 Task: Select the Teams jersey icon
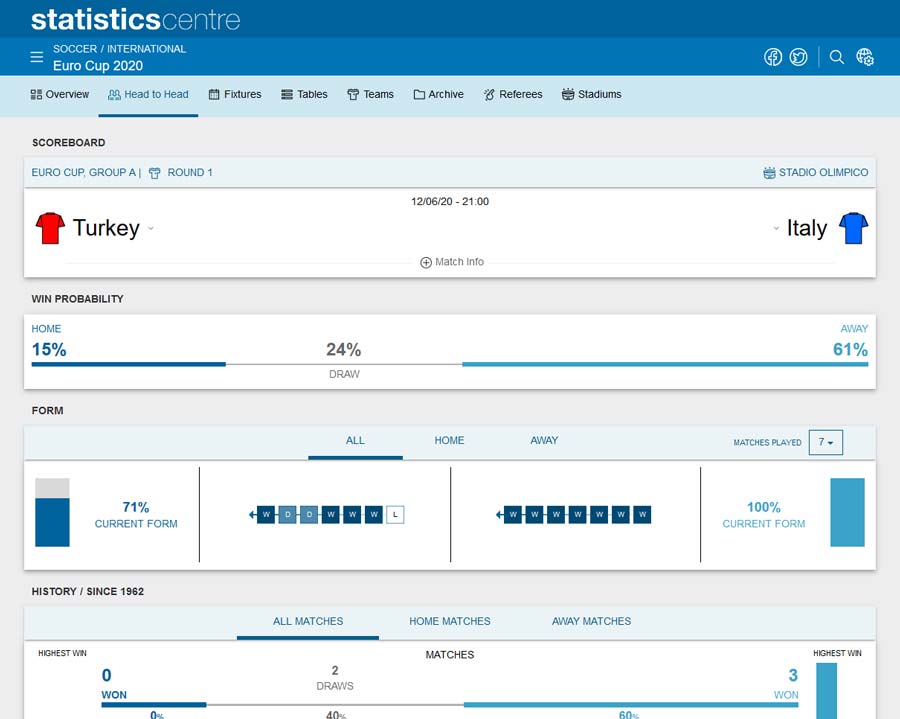tap(352, 94)
